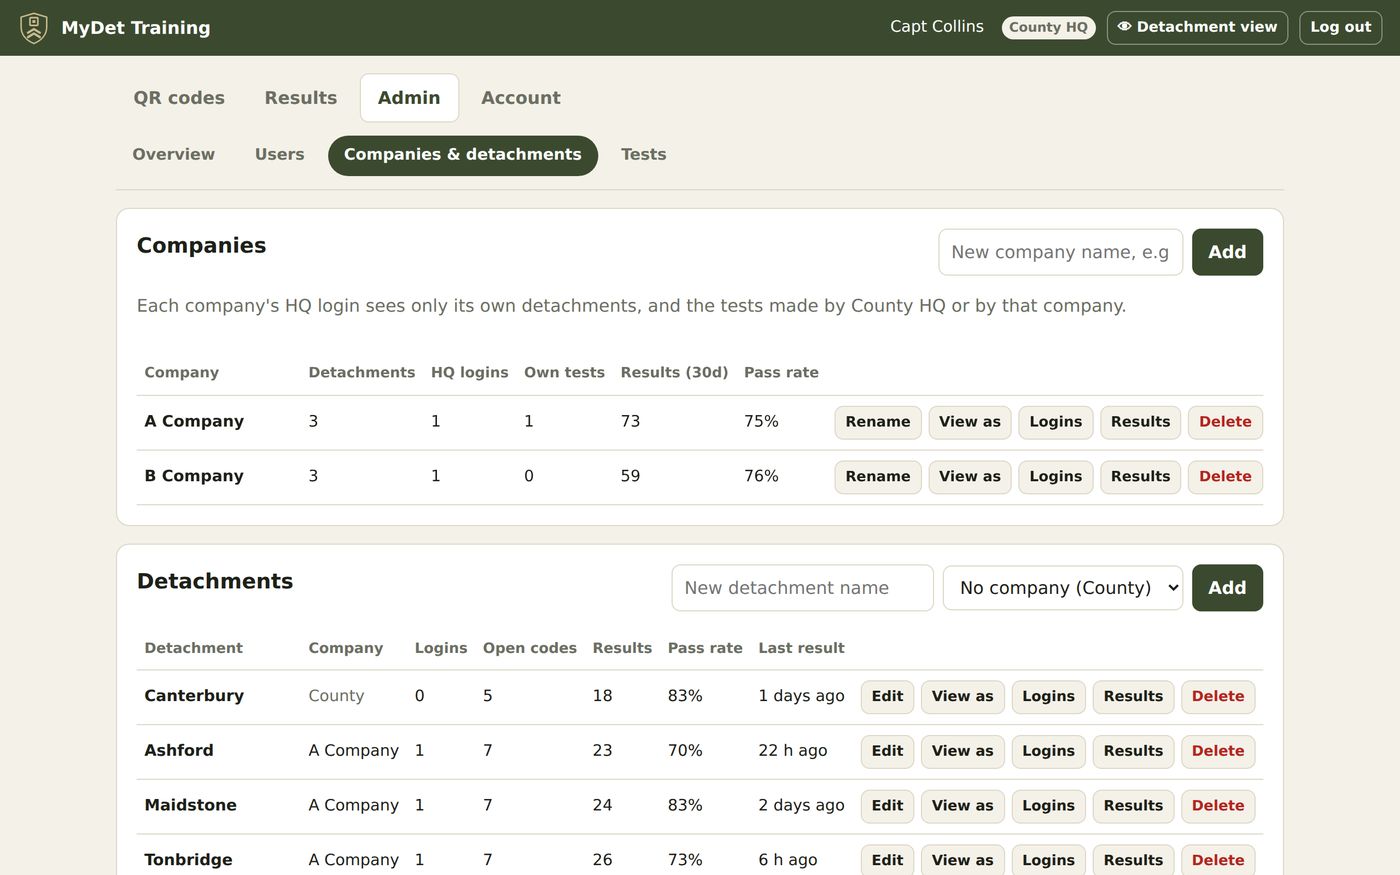Click the County HQ badge
This screenshot has height=875, width=1400.
pos(1049,28)
